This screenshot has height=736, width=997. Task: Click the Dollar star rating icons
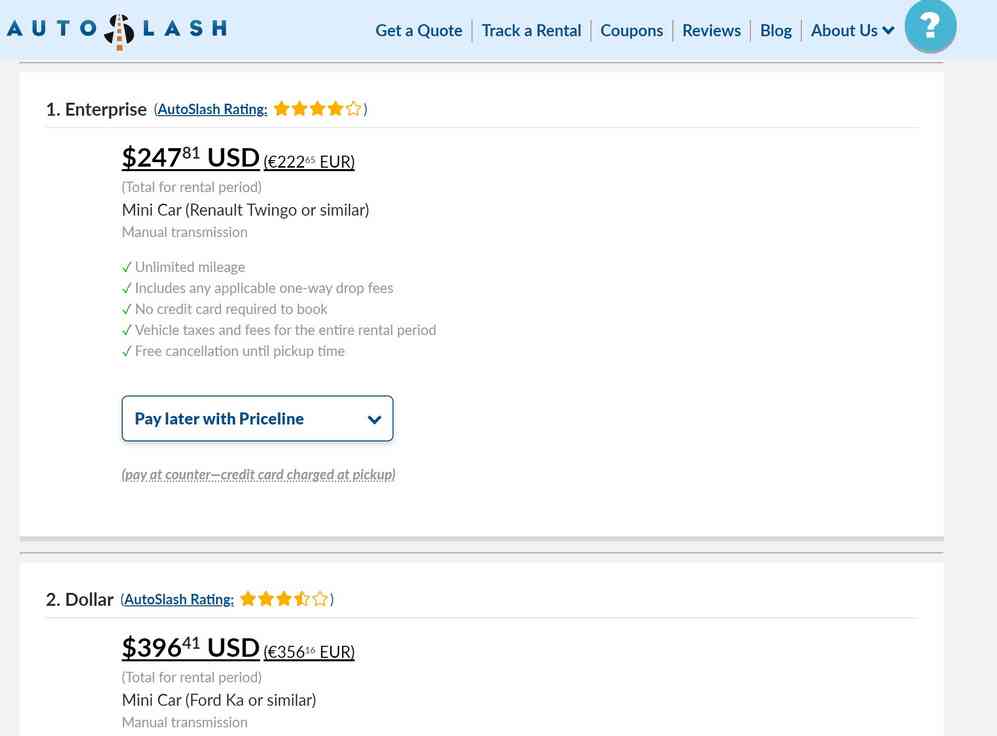tap(284, 599)
